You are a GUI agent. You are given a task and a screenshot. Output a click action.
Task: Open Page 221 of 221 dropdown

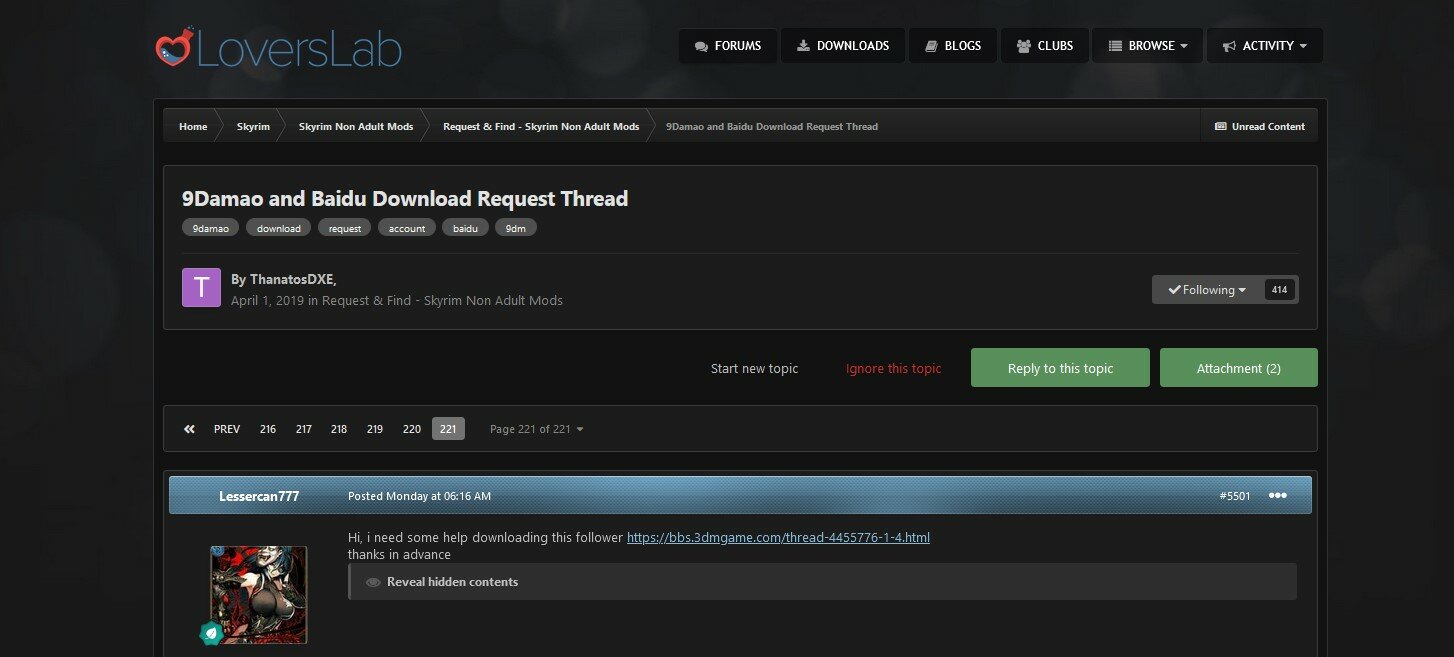click(536, 429)
